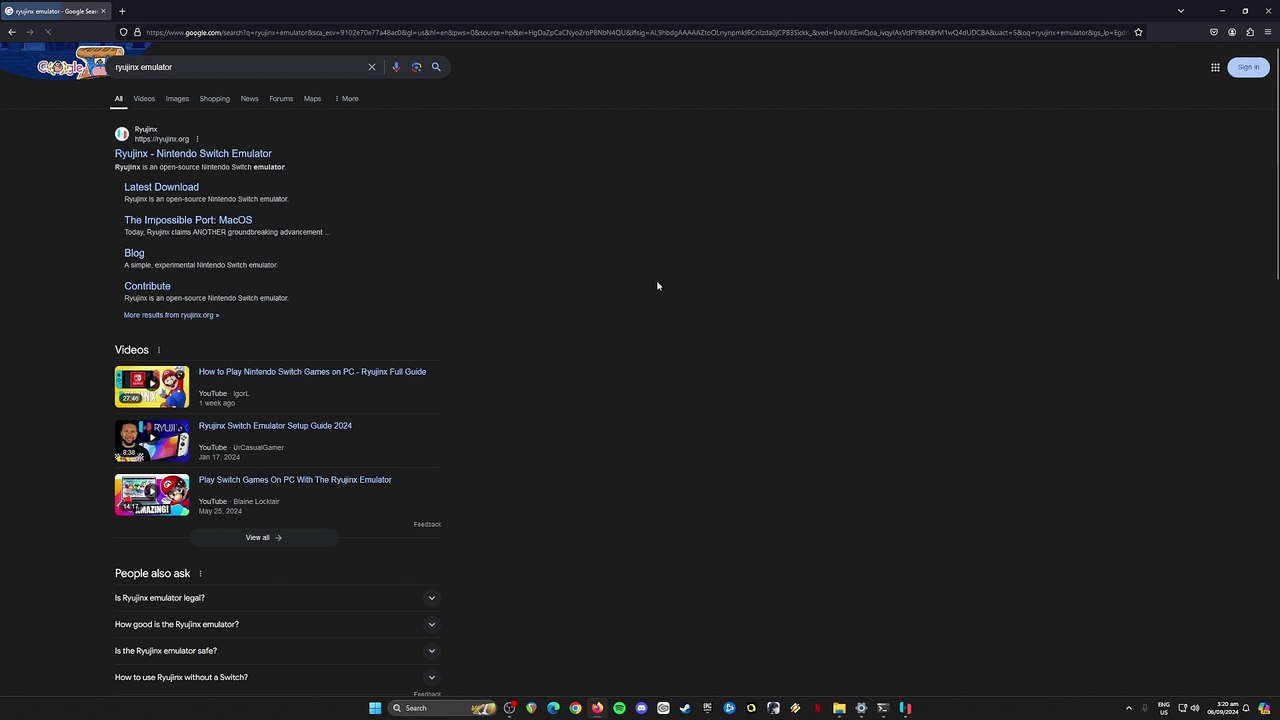Viewport: 1280px width, 720px height.
Task: Open Chrome from the taskbar
Action: pyautogui.click(x=575, y=708)
